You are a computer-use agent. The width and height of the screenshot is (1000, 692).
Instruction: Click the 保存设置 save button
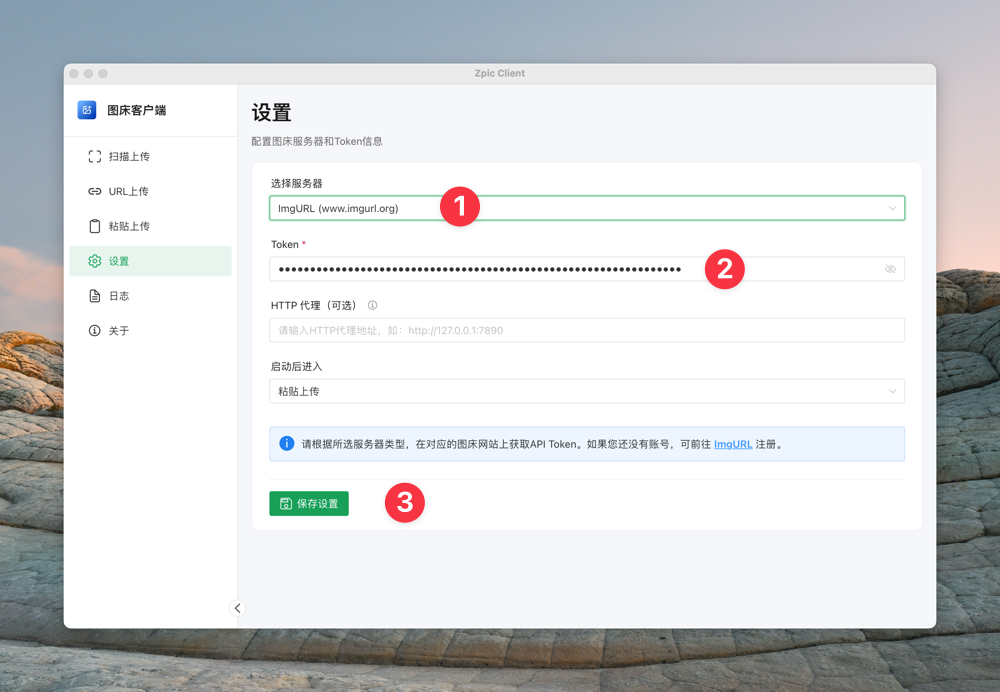pyautogui.click(x=308, y=503)
